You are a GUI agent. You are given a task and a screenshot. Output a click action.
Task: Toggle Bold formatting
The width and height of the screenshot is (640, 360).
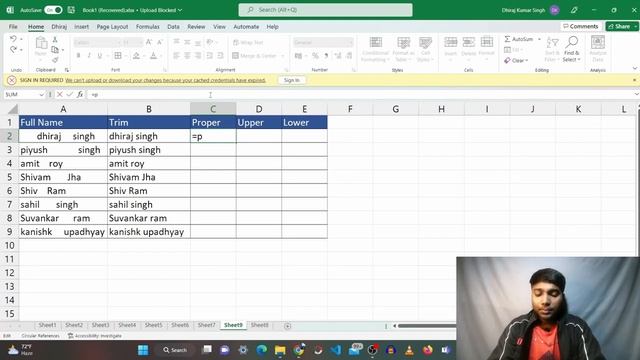(78, 56)
